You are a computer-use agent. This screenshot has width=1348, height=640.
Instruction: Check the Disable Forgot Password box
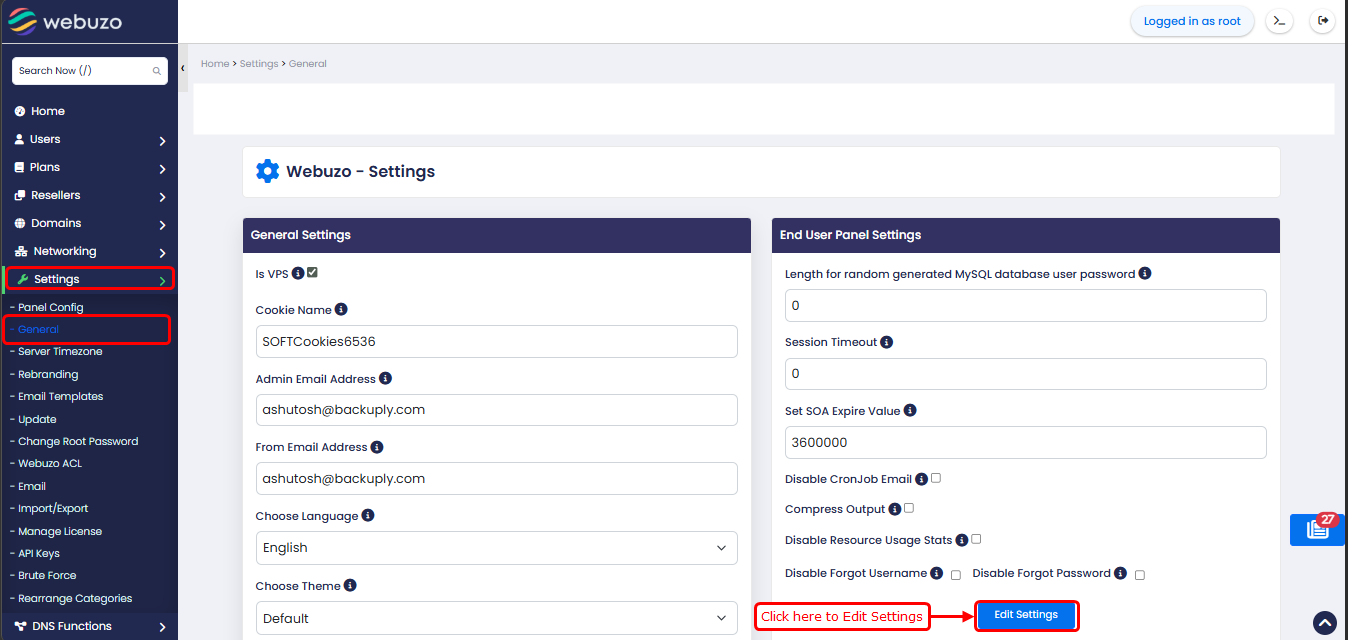point(1140,575)
